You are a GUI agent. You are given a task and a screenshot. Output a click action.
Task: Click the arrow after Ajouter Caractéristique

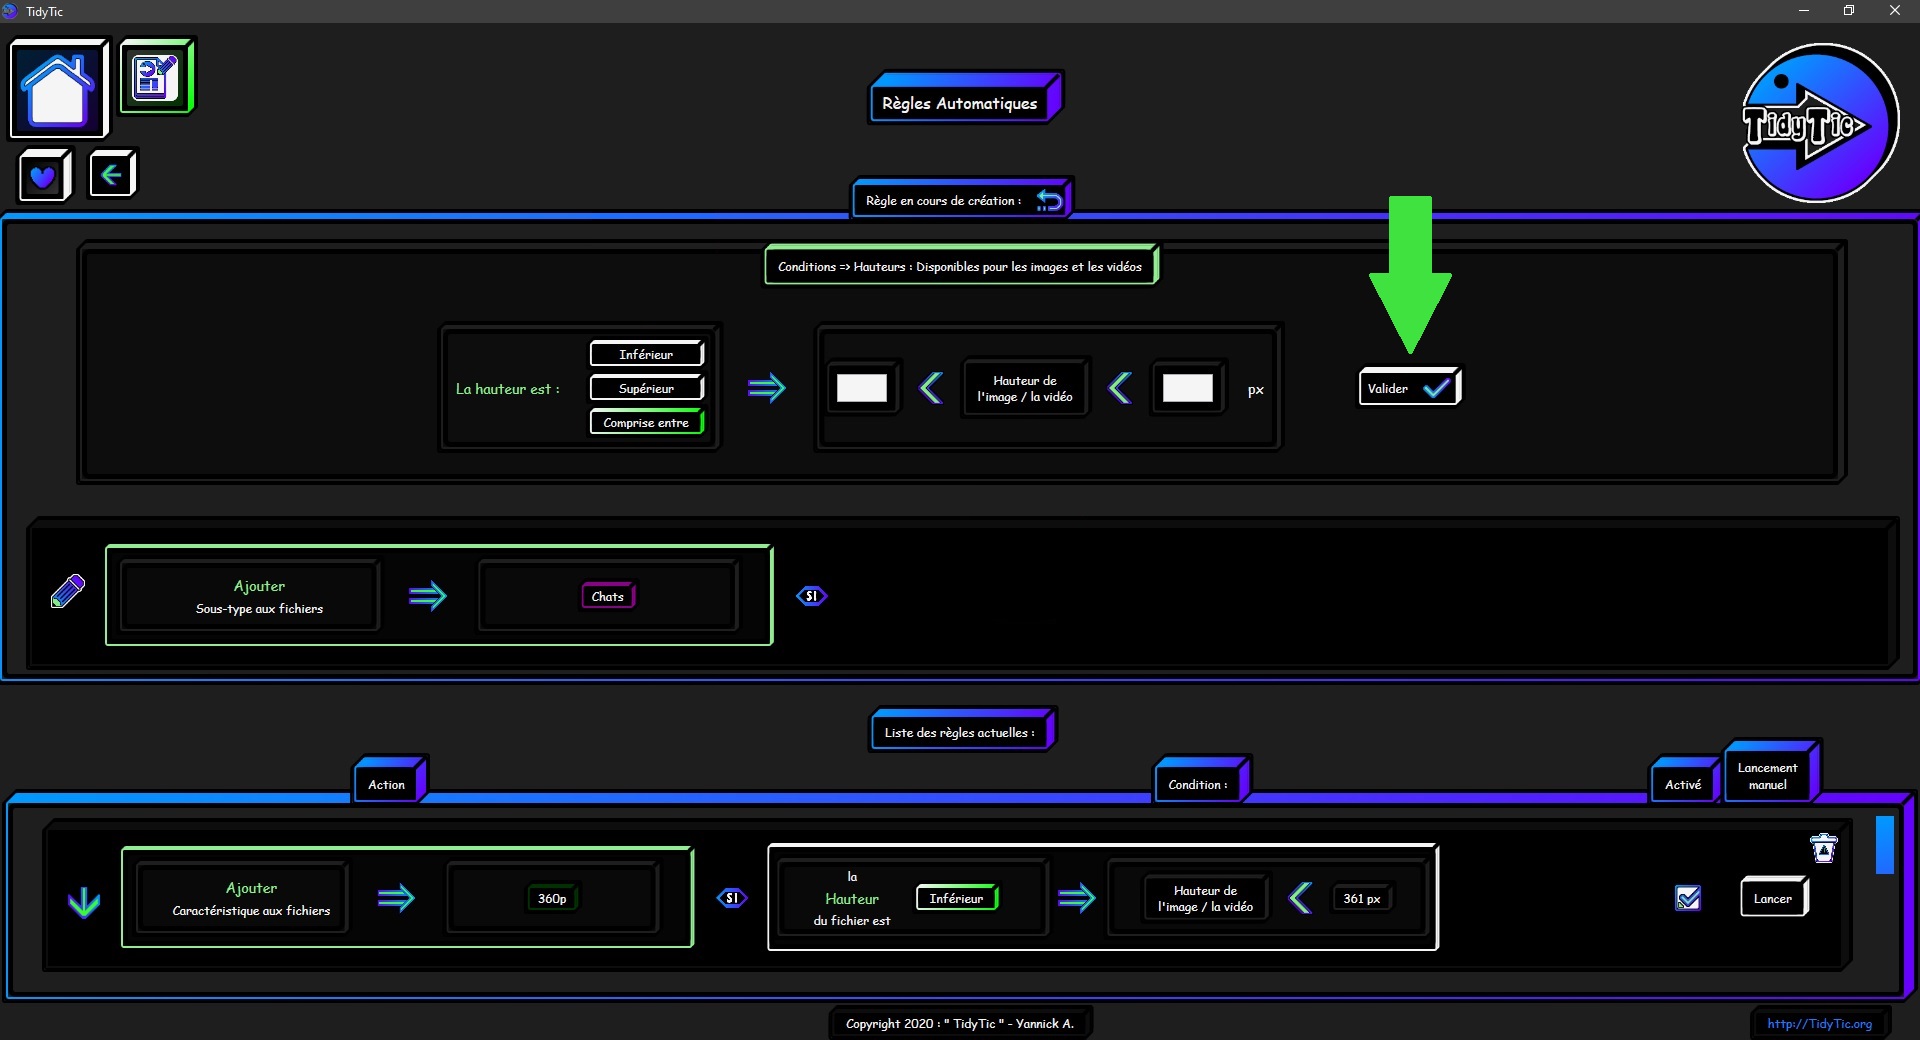(x=396, y=898)
